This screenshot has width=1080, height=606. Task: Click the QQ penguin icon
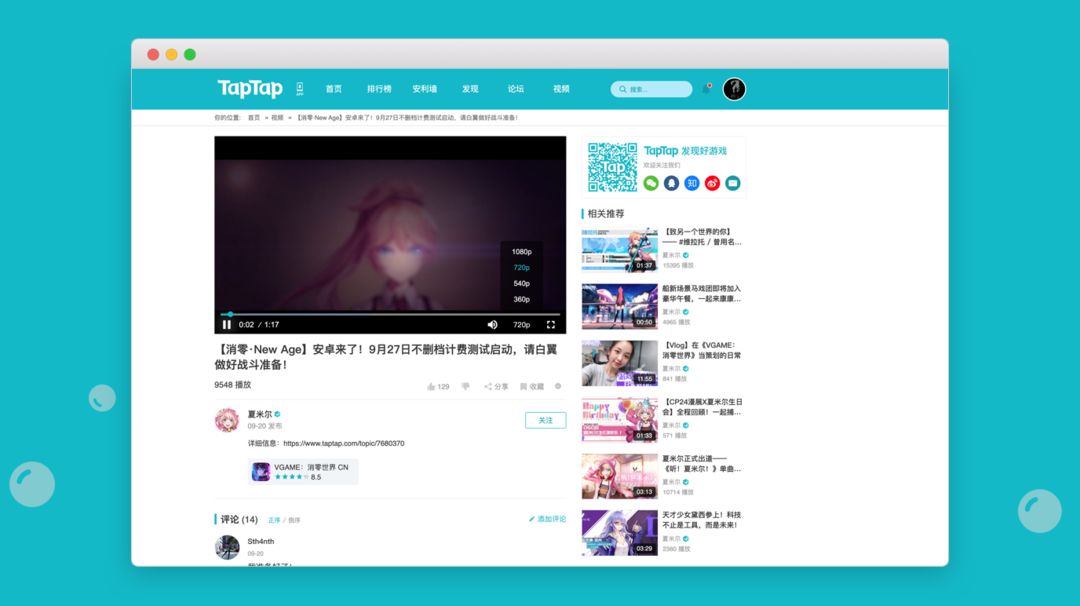672,183
